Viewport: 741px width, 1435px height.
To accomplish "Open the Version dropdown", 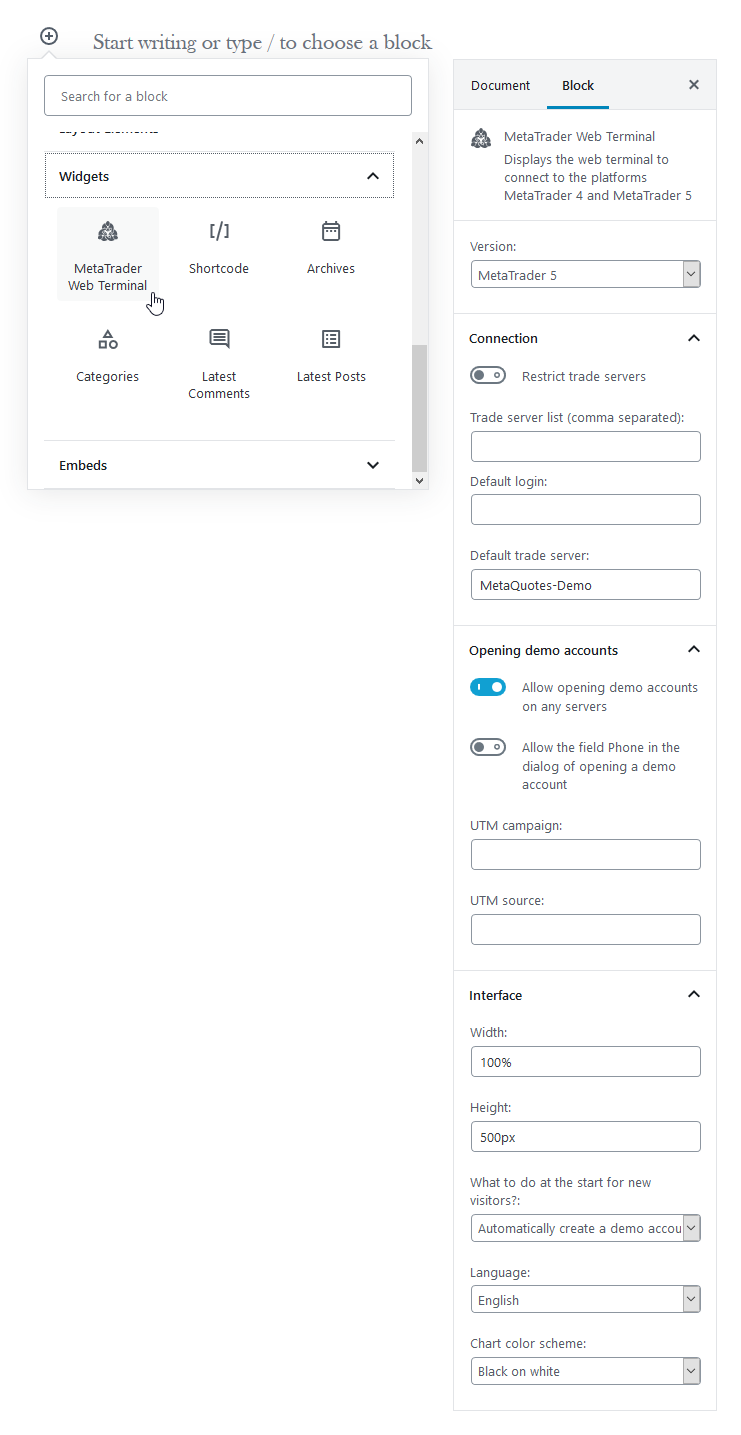I will click(x=585, y=275).
